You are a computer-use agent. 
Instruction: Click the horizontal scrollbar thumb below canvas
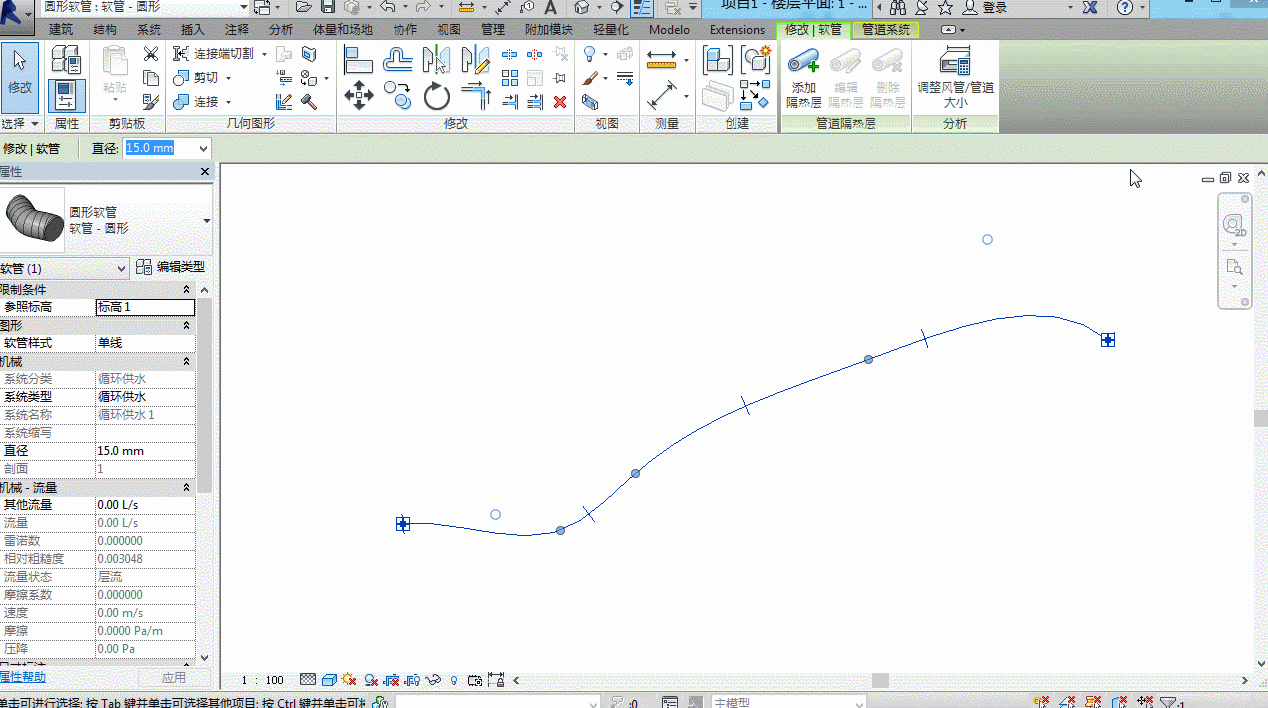[x=880, y=680]
